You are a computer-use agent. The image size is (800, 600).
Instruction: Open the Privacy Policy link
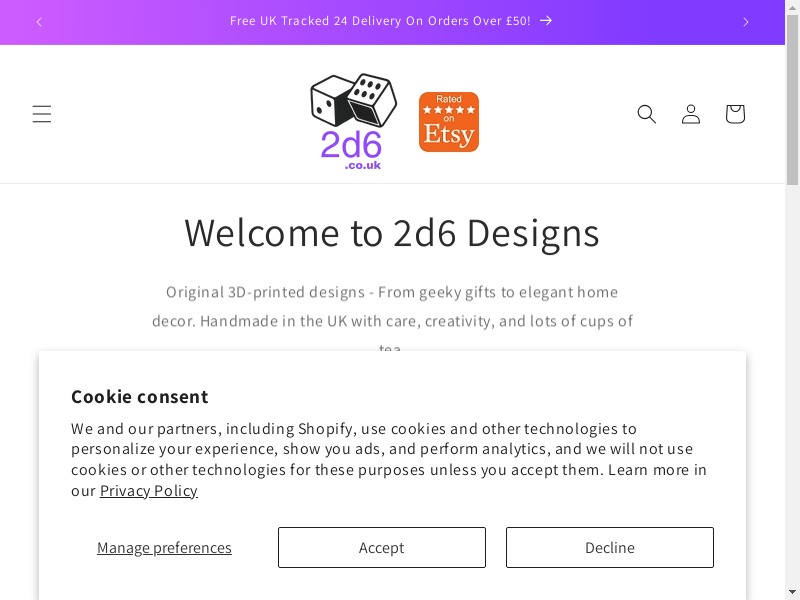pyautogui.click(x=149, y=491)
